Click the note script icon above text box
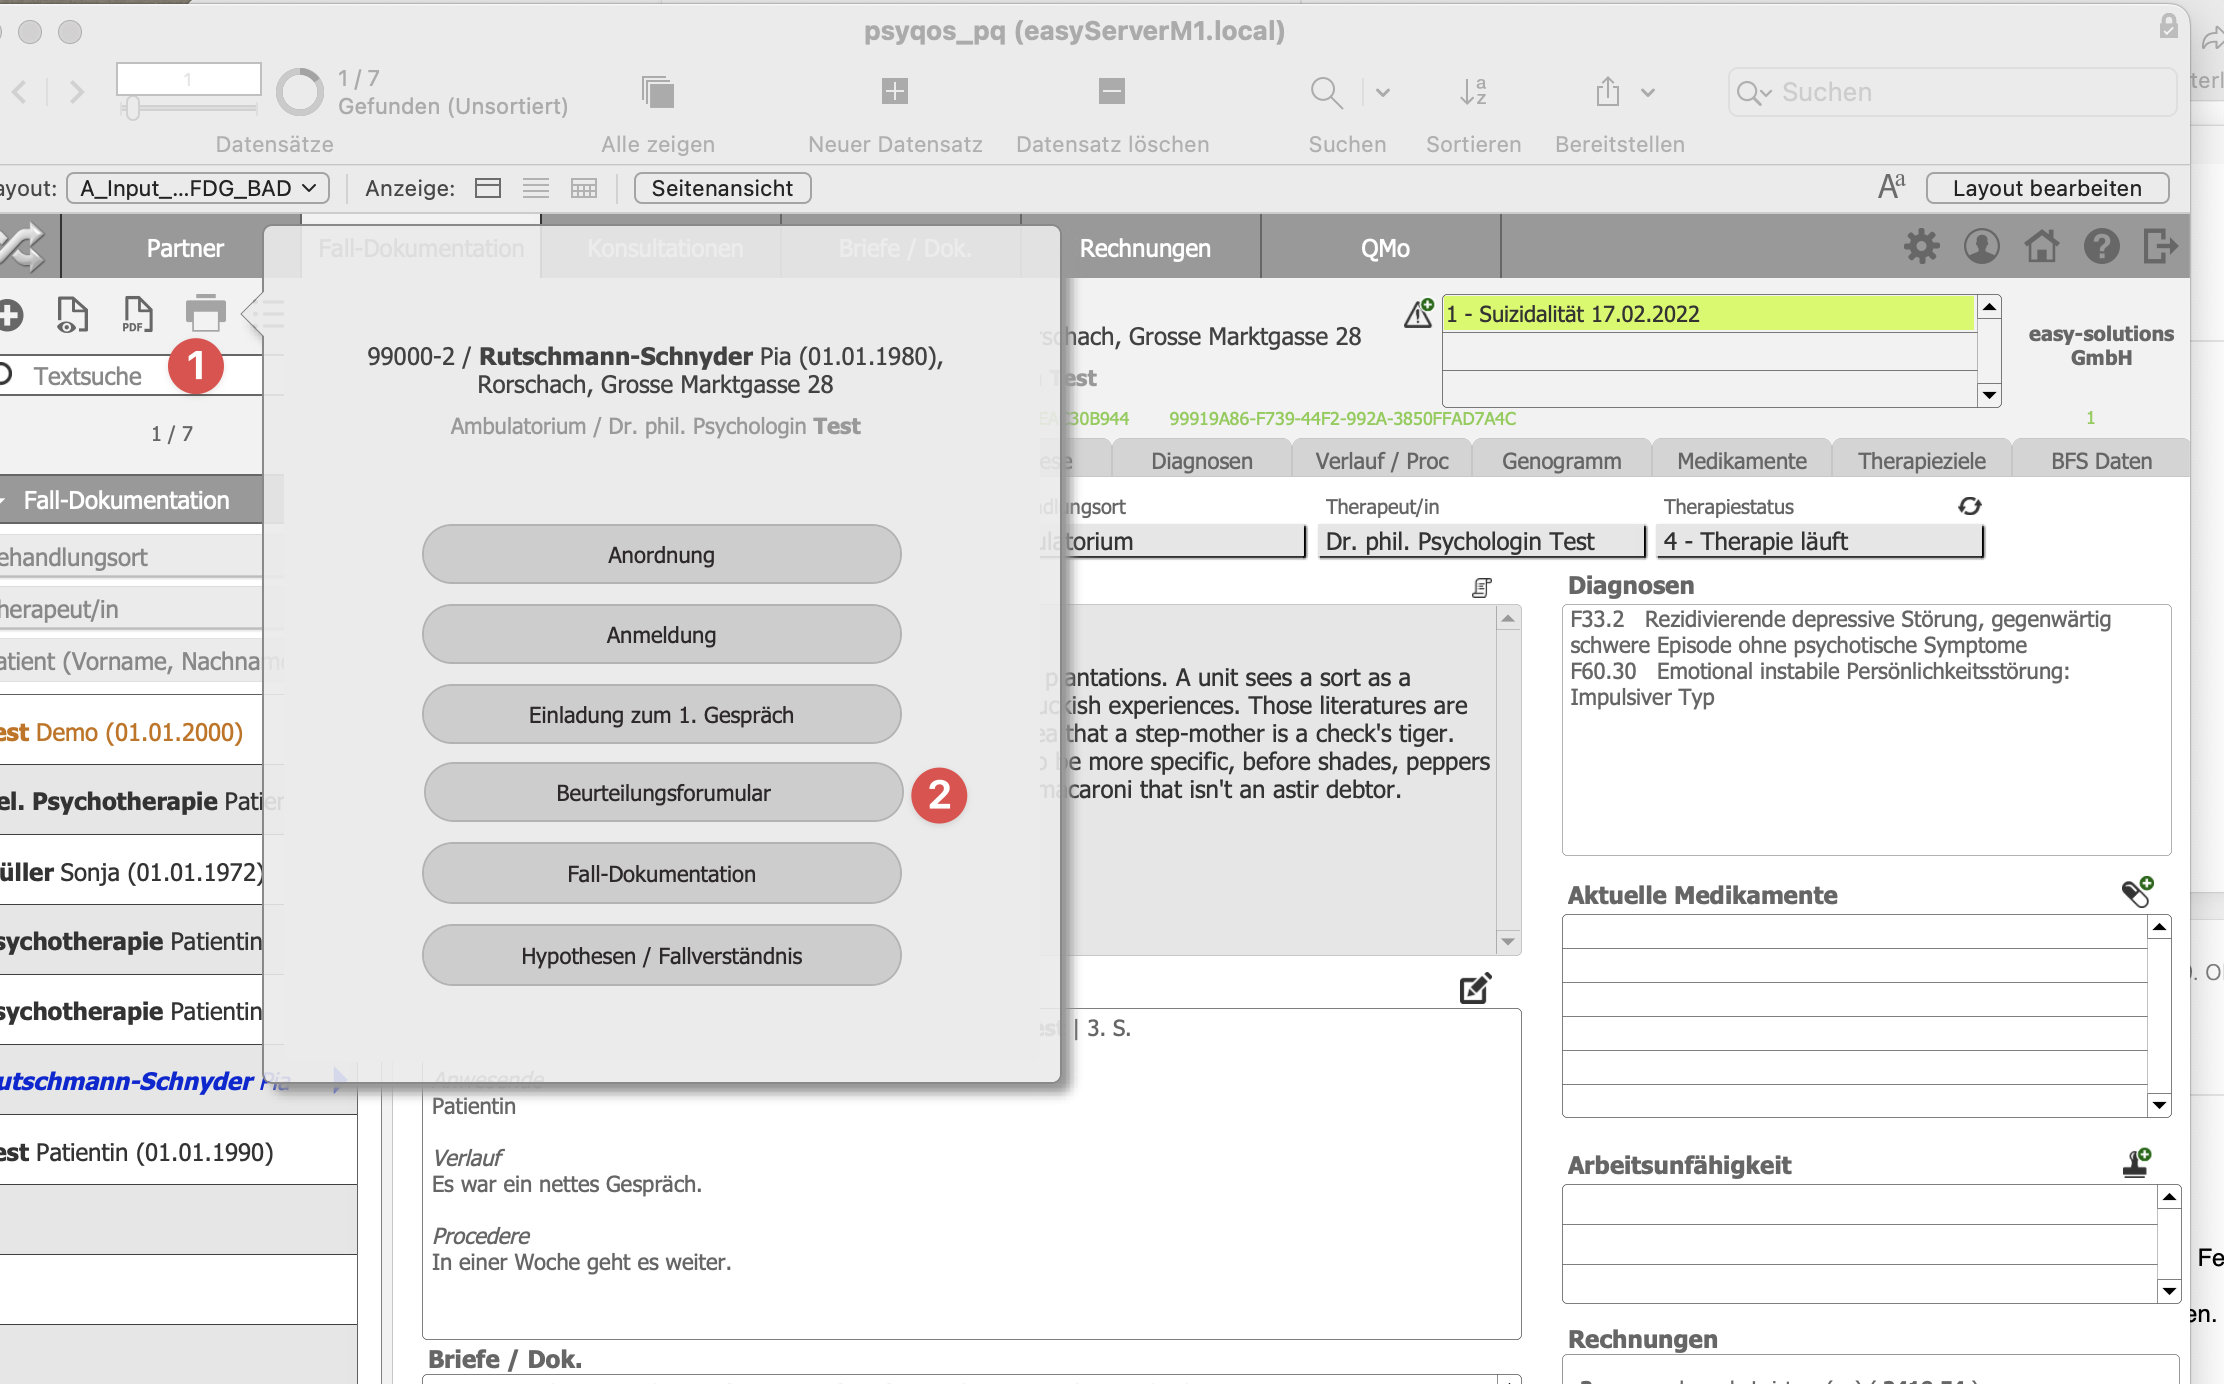 coord(1482,588)
